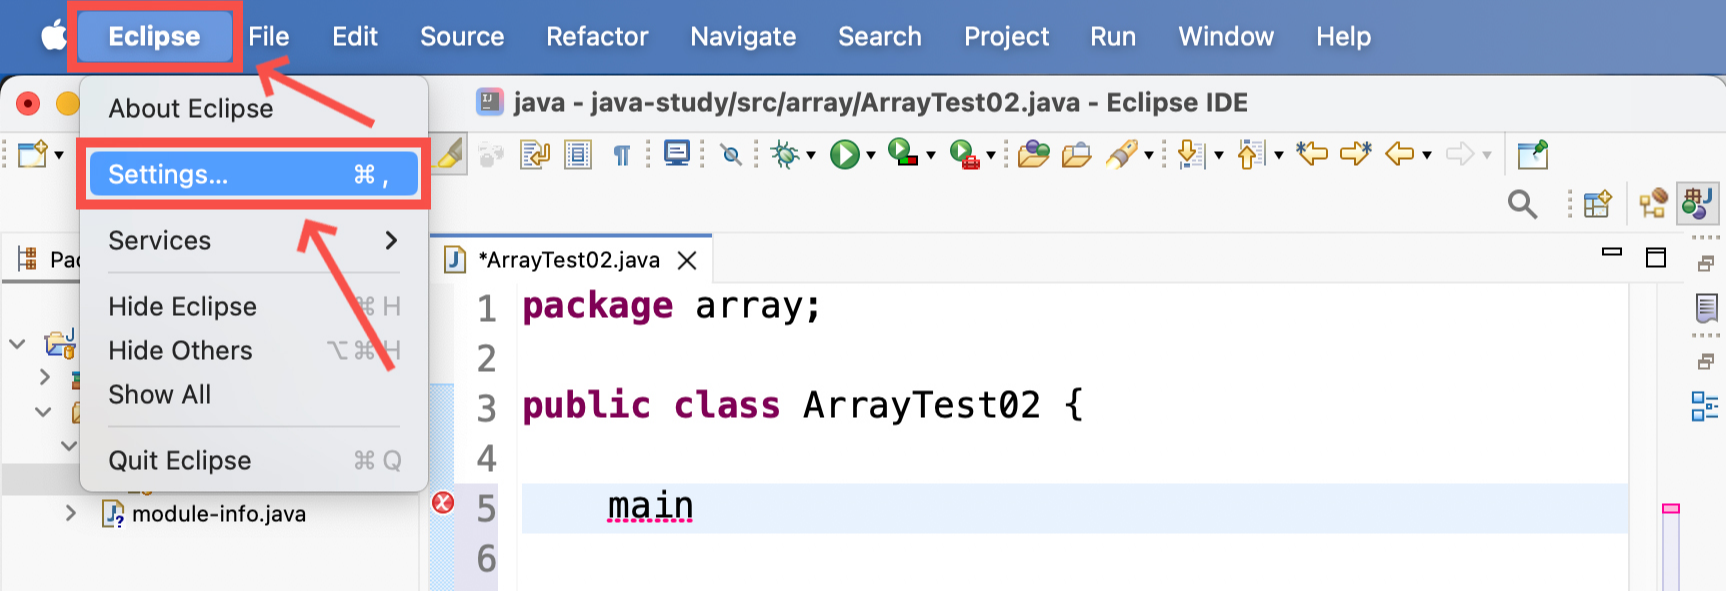Choose Hide Others menu item
This screenshot has height=591, width=1726.
tap(254, 350)
